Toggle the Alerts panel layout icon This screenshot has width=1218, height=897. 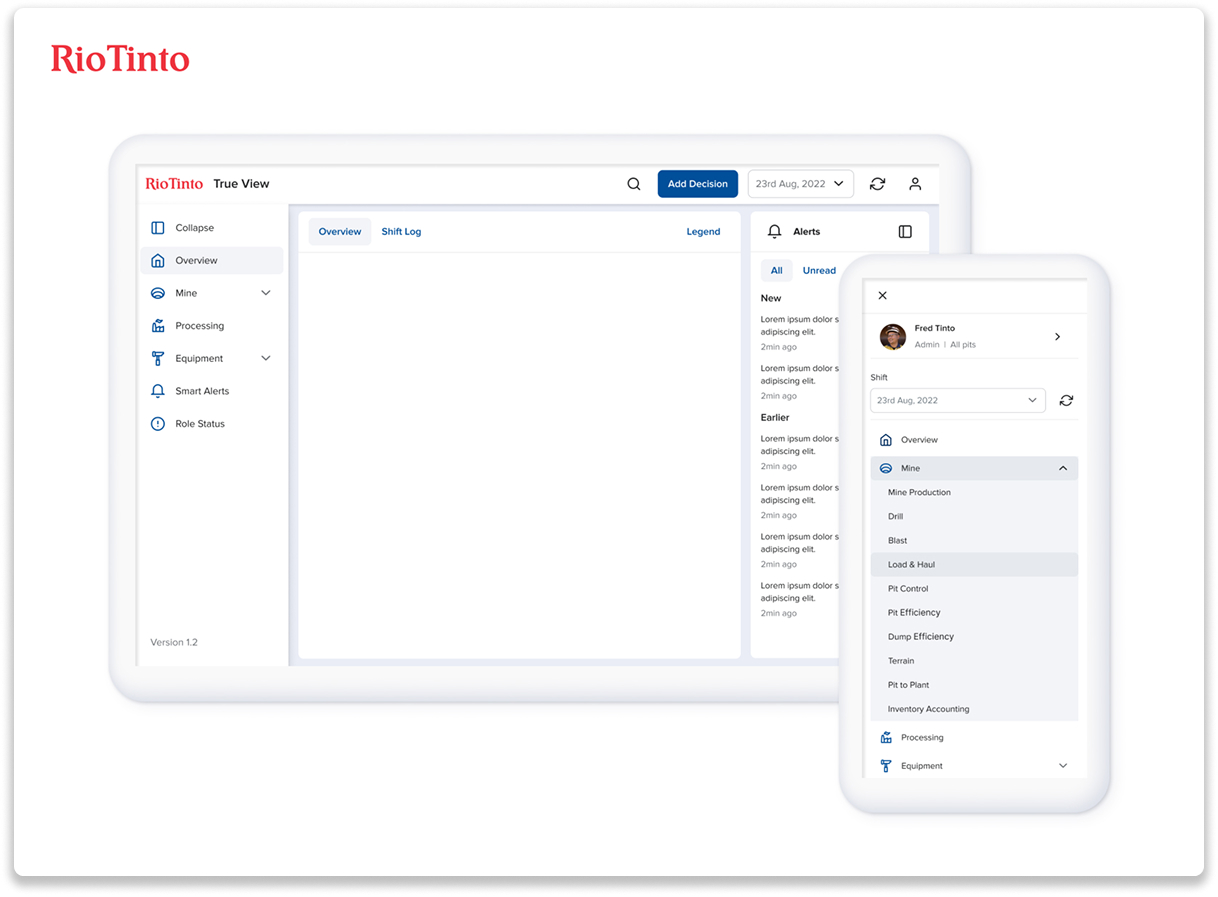(x=905, y=232)
